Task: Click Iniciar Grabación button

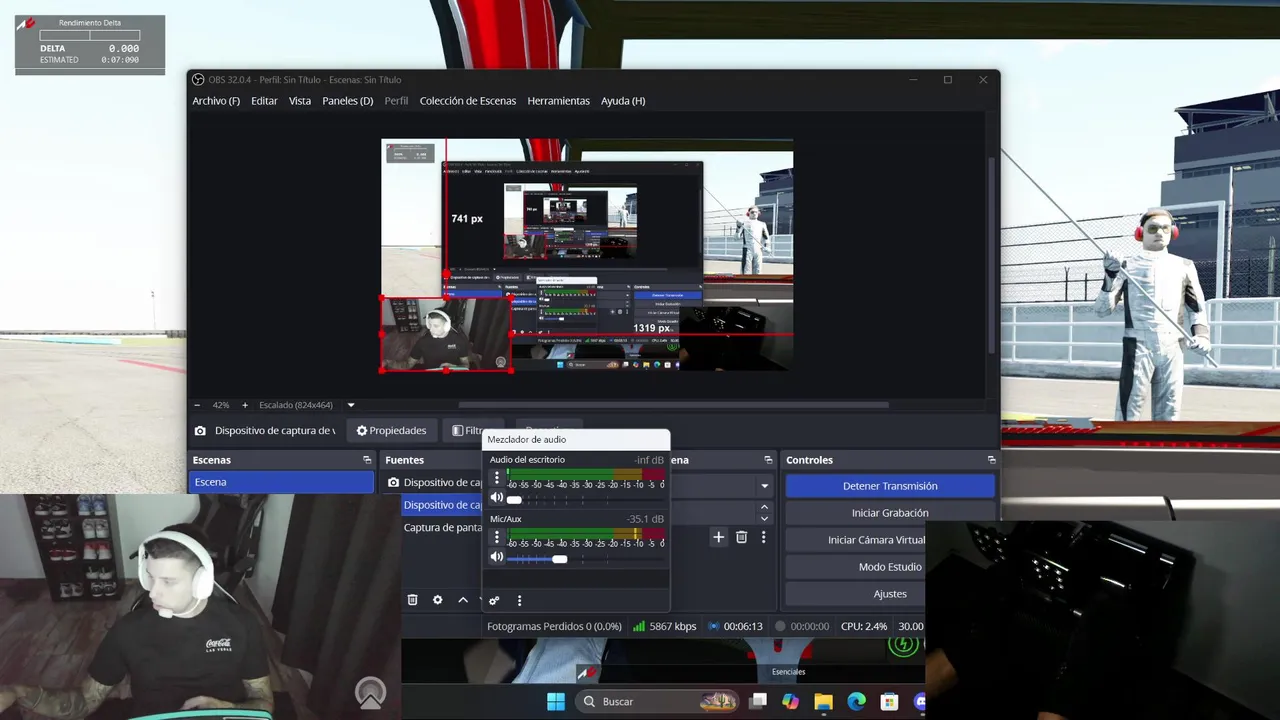Action: coord(890,513)
